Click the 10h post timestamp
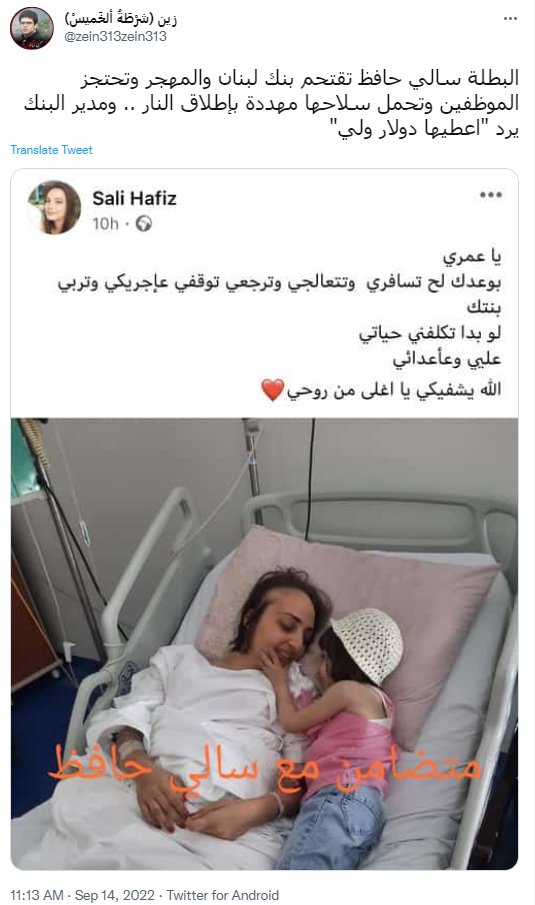Image resolution: width=535 pixels, height=905 pixels. [x=106, y=223]
